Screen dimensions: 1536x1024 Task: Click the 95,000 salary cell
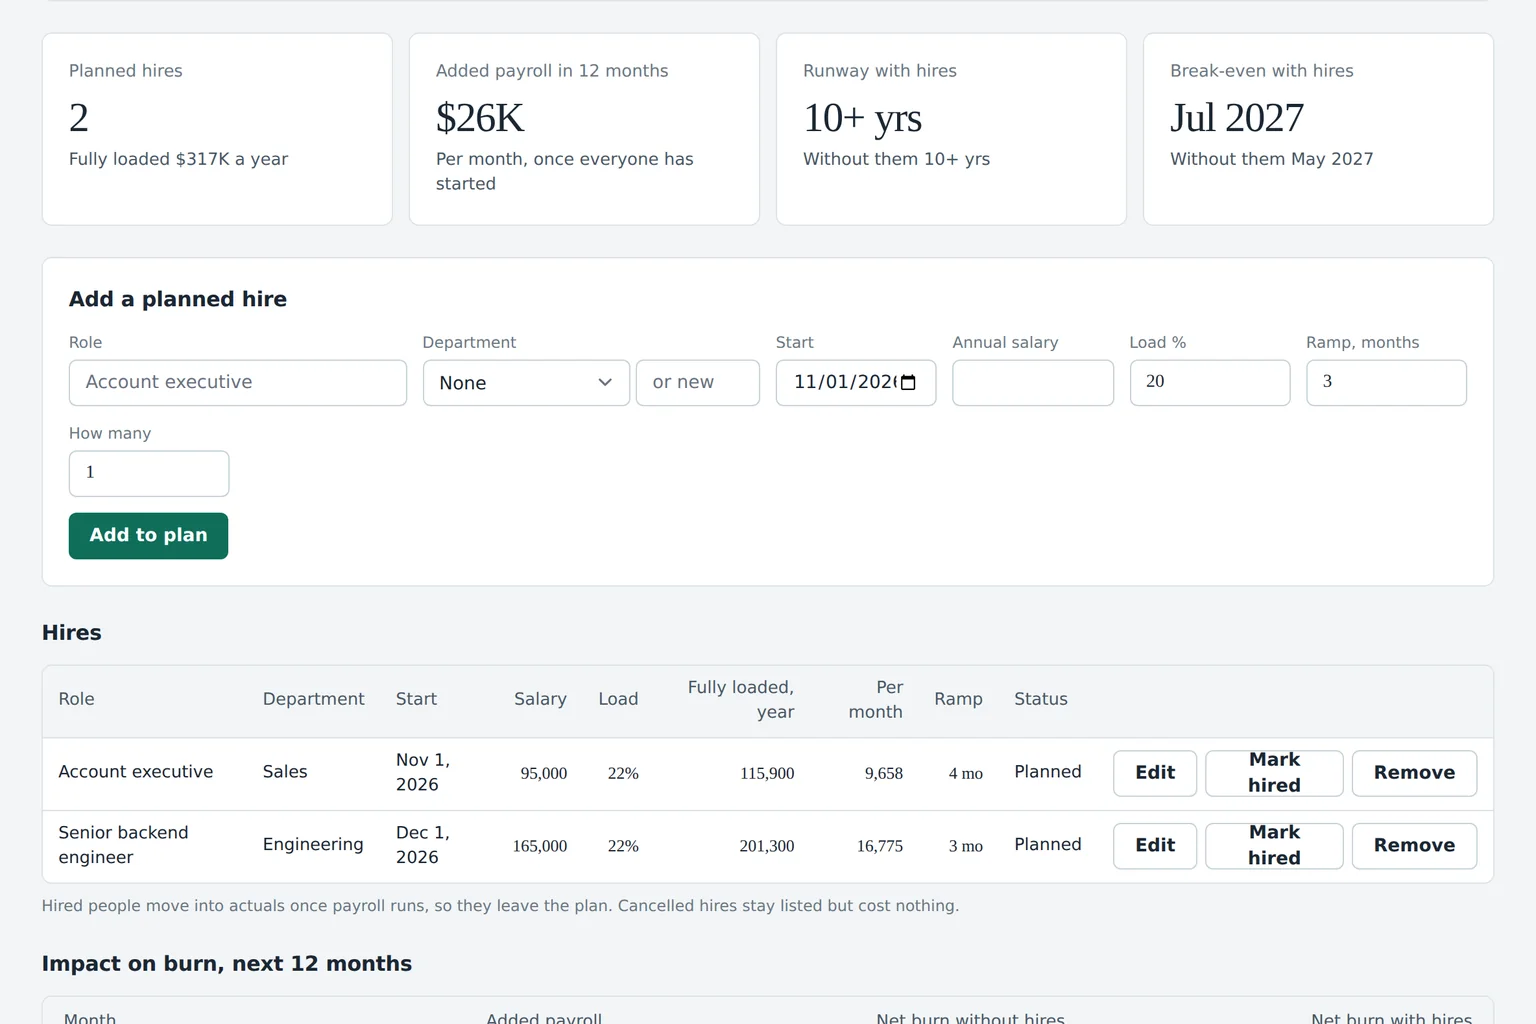[x=544, y=773]
